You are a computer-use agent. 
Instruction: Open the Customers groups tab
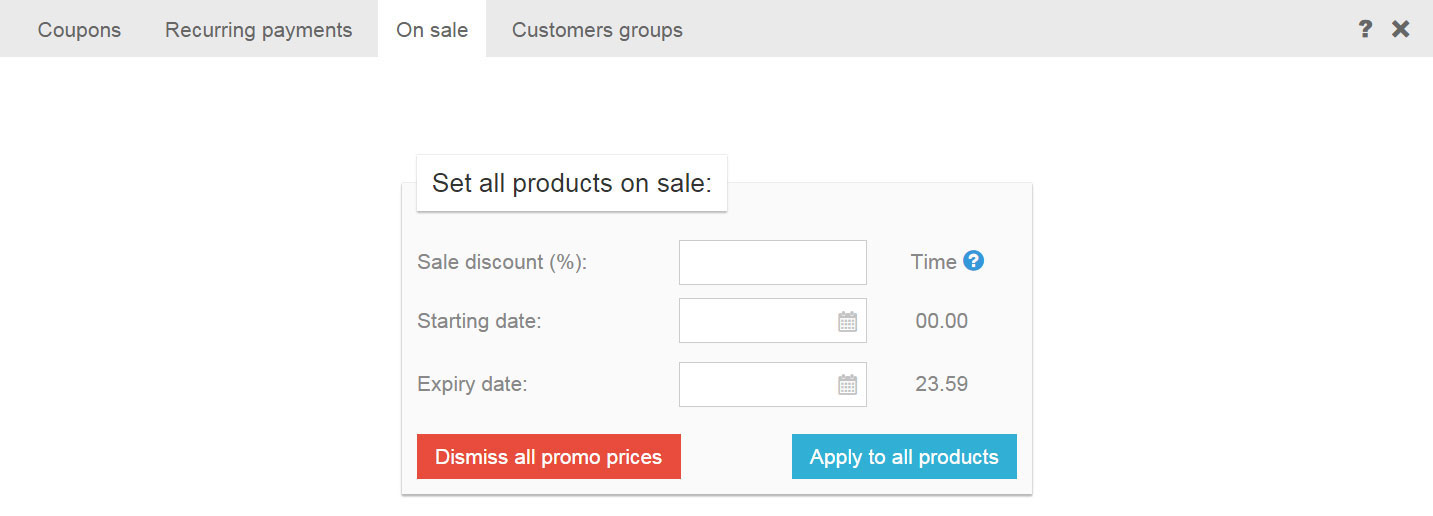coord(597,29)
